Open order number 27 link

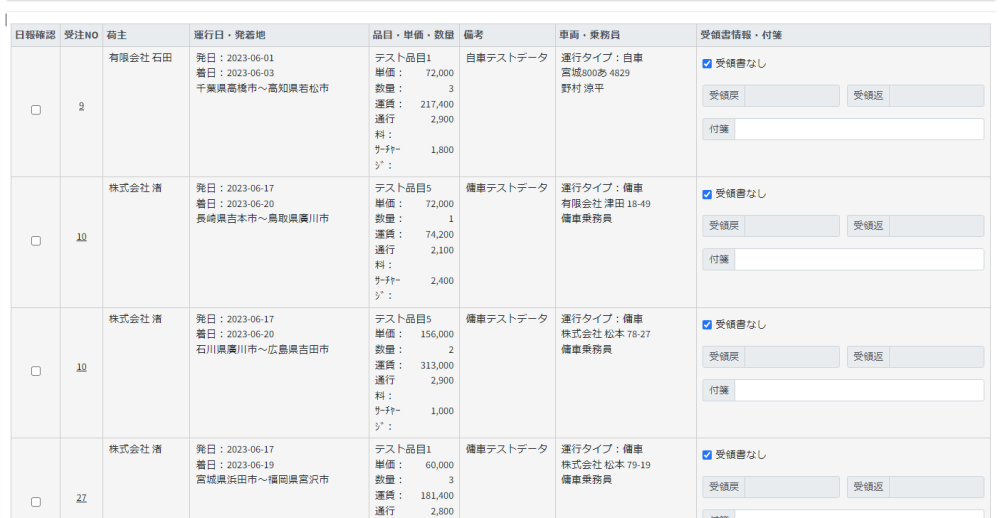(81, 498)
